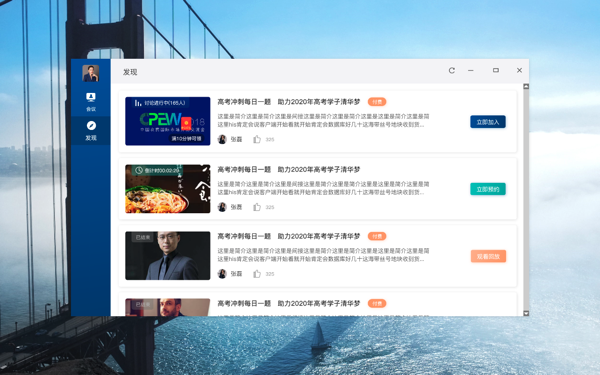Select the 发现 discover tab in sidebar
600x375 pixels.
91,131
